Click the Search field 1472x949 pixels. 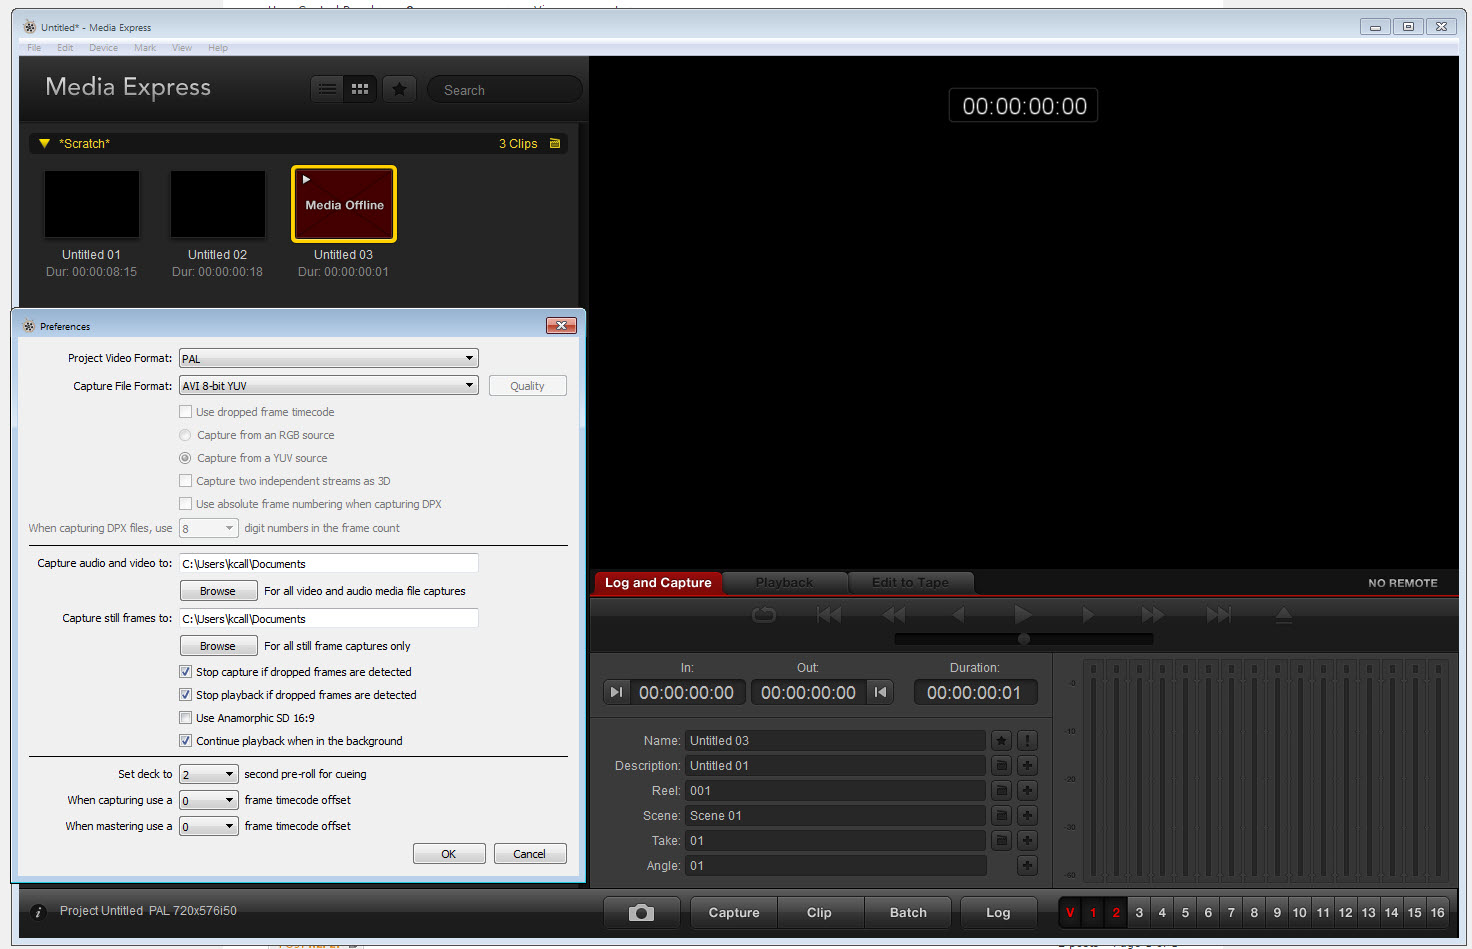[505, 89]
